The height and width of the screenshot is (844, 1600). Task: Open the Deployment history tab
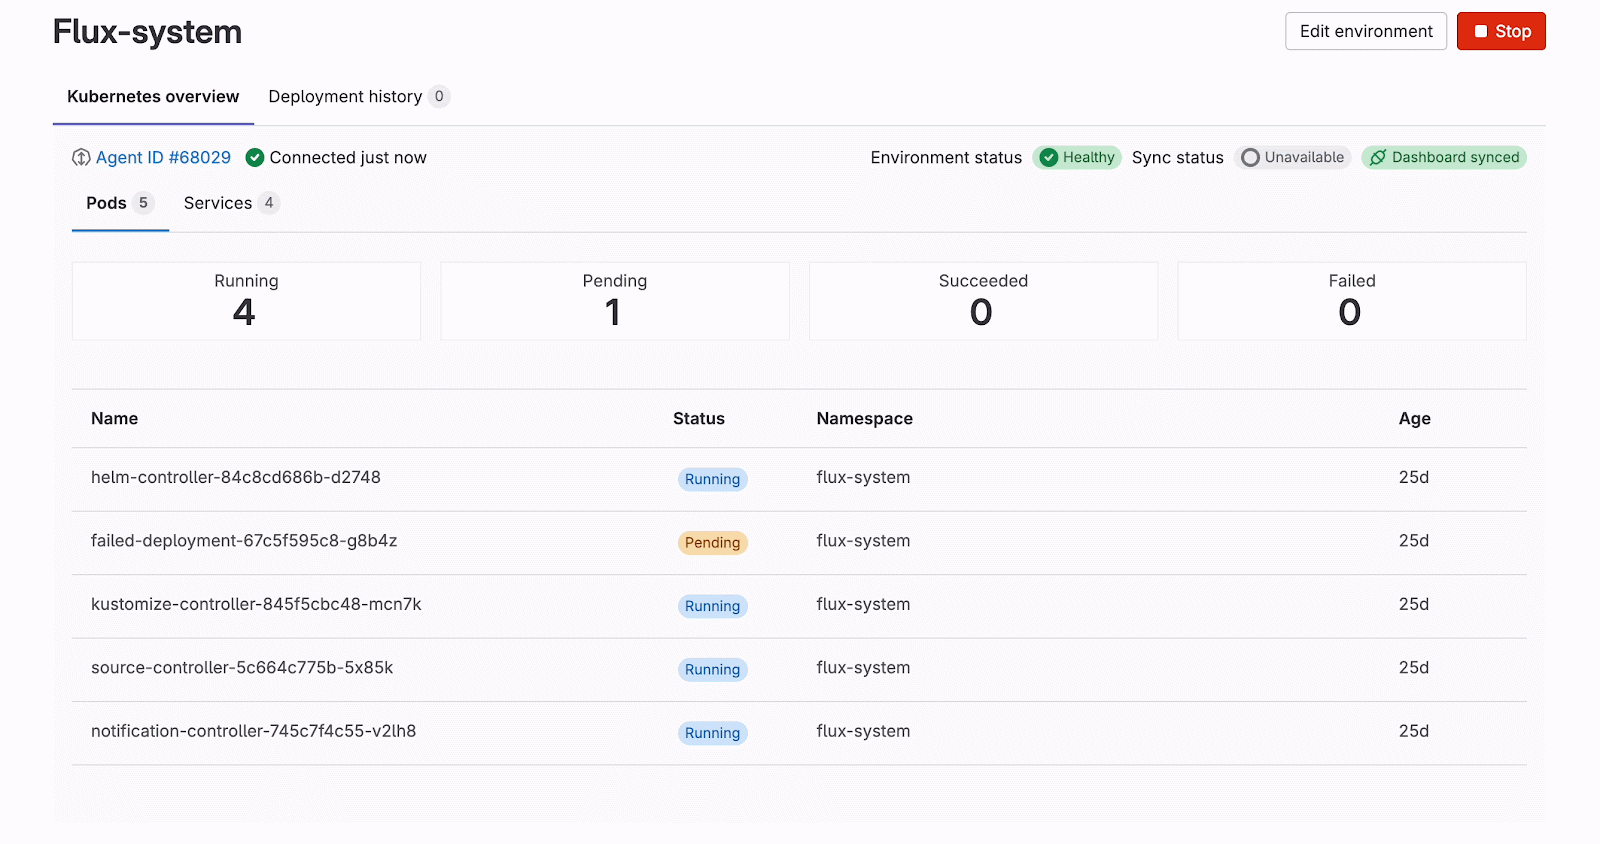coord(359,97)
